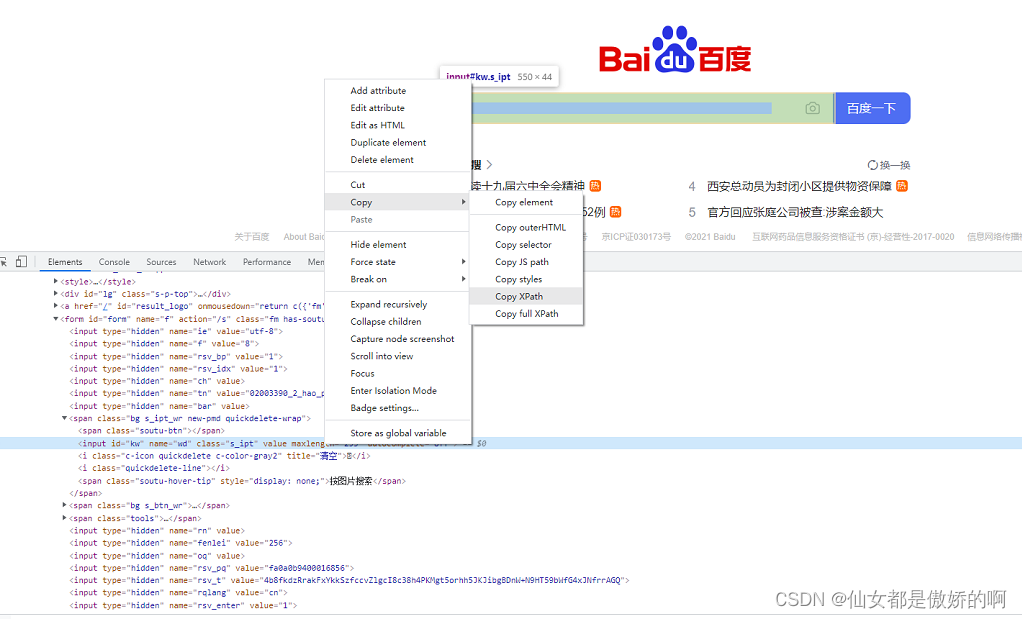
Task: Select Copy XPath
Action: 526,296
